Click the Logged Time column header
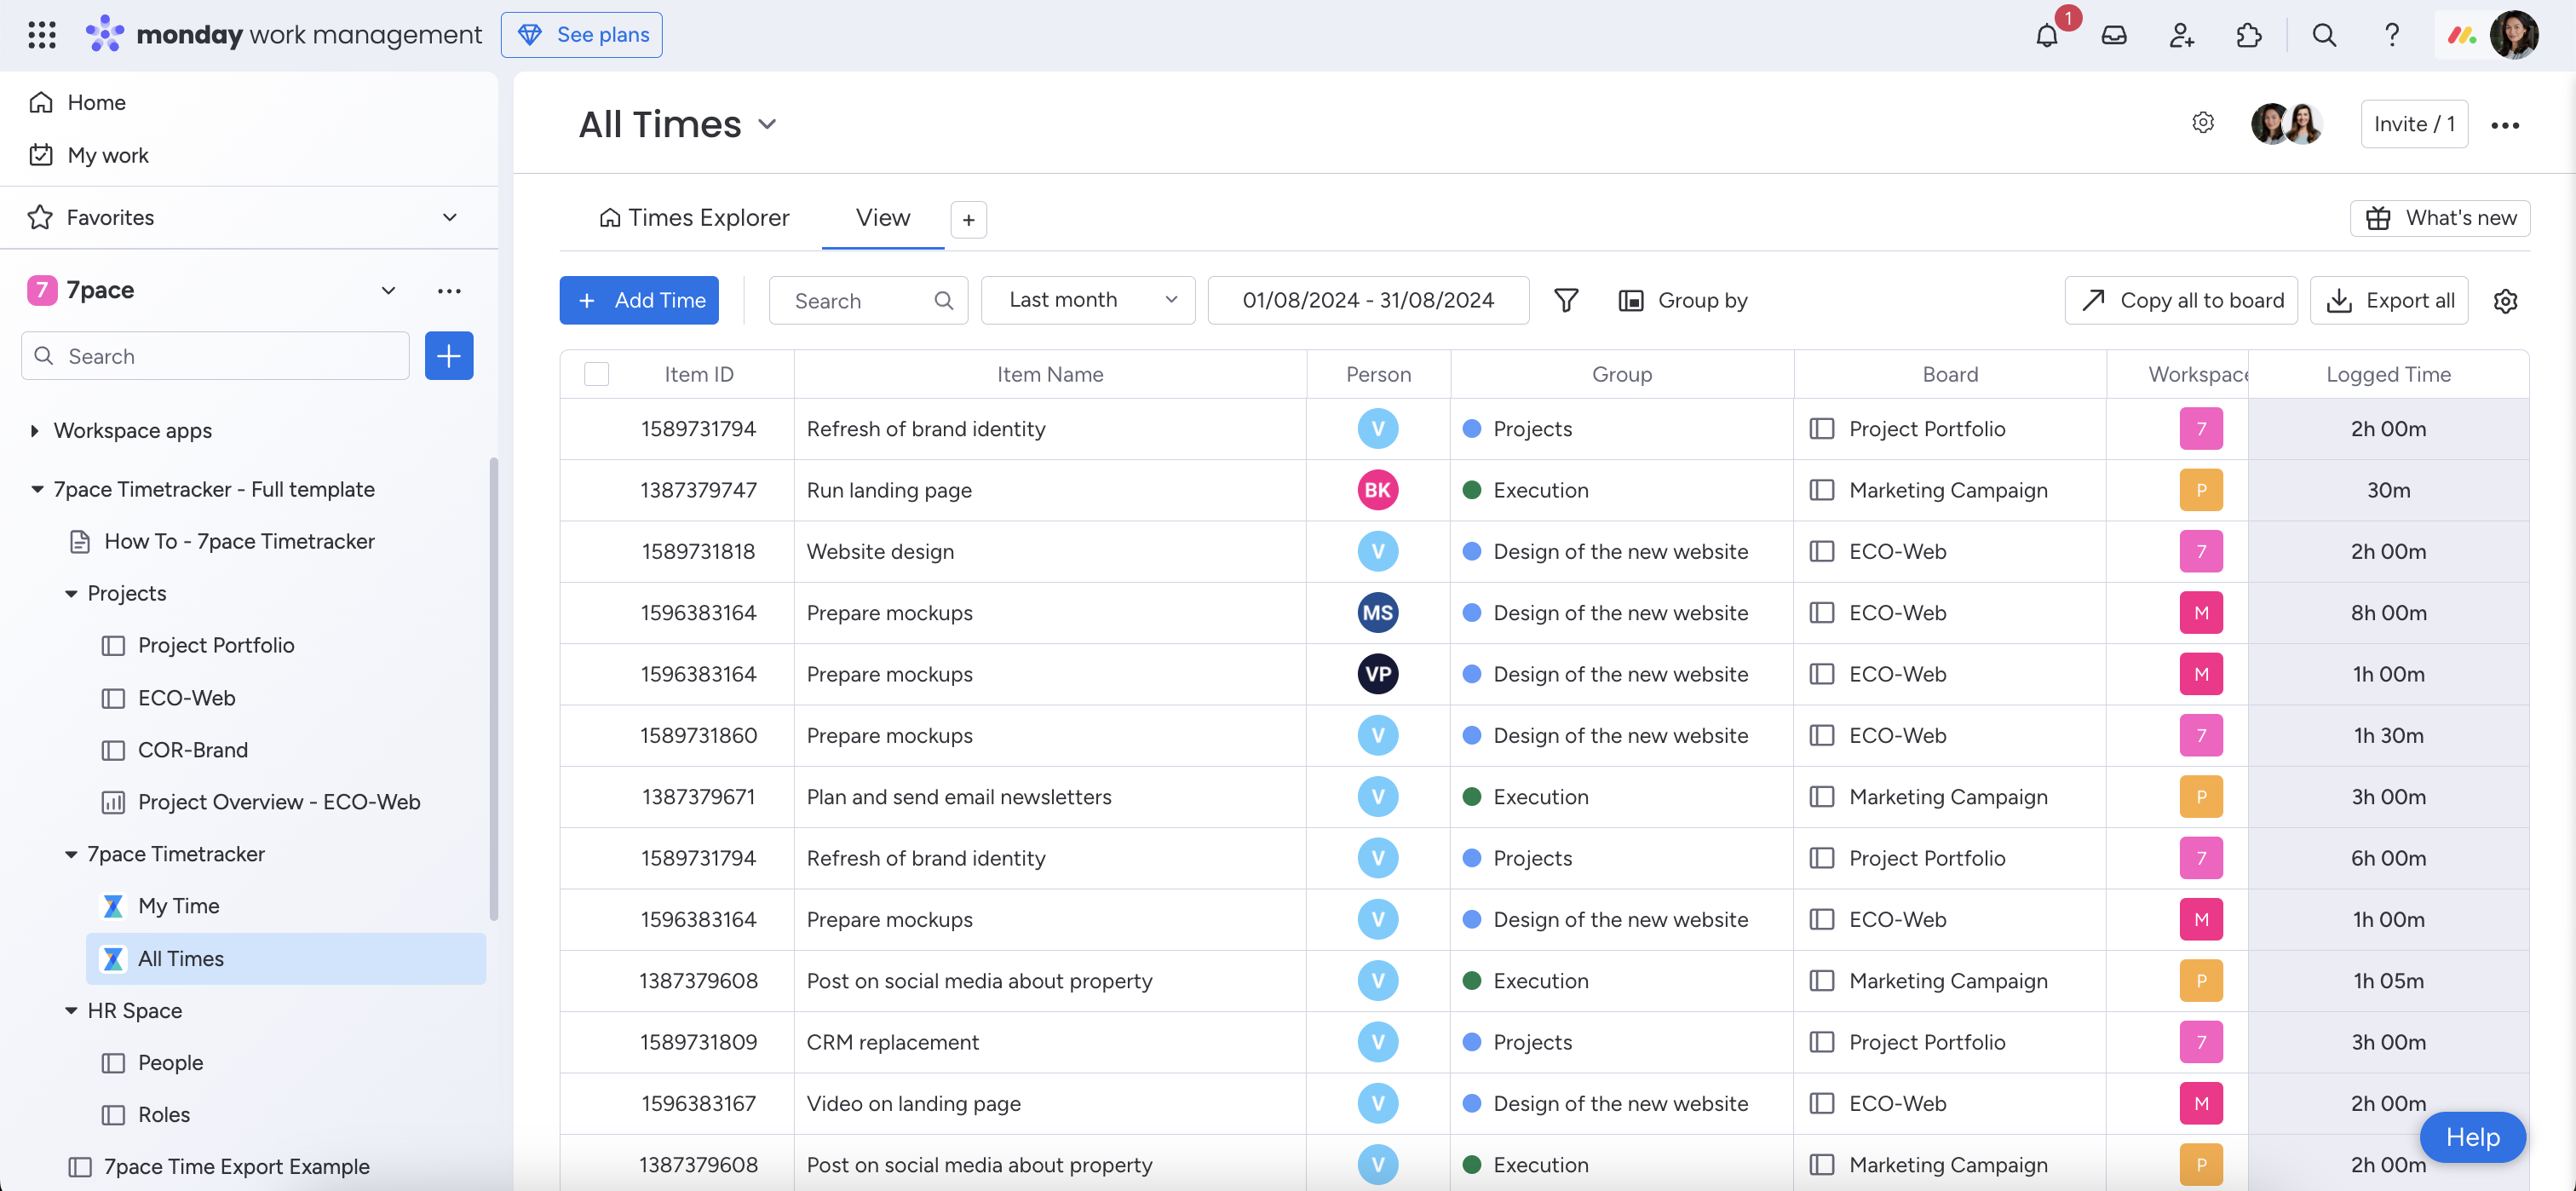Image resolution: width=2576 pixels, height=1191 pixels. [x=2388, y=374]
